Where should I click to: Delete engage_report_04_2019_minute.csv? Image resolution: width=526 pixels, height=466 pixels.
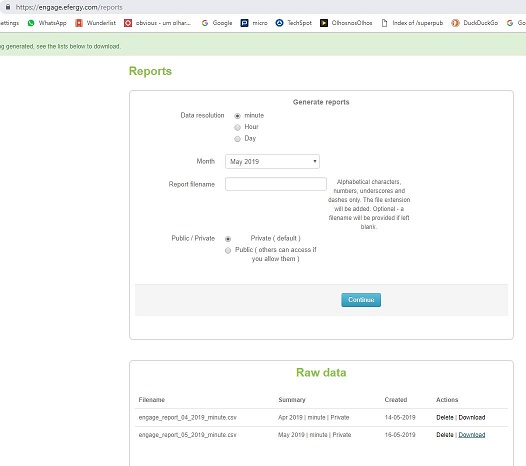click(x=445, y=417)
